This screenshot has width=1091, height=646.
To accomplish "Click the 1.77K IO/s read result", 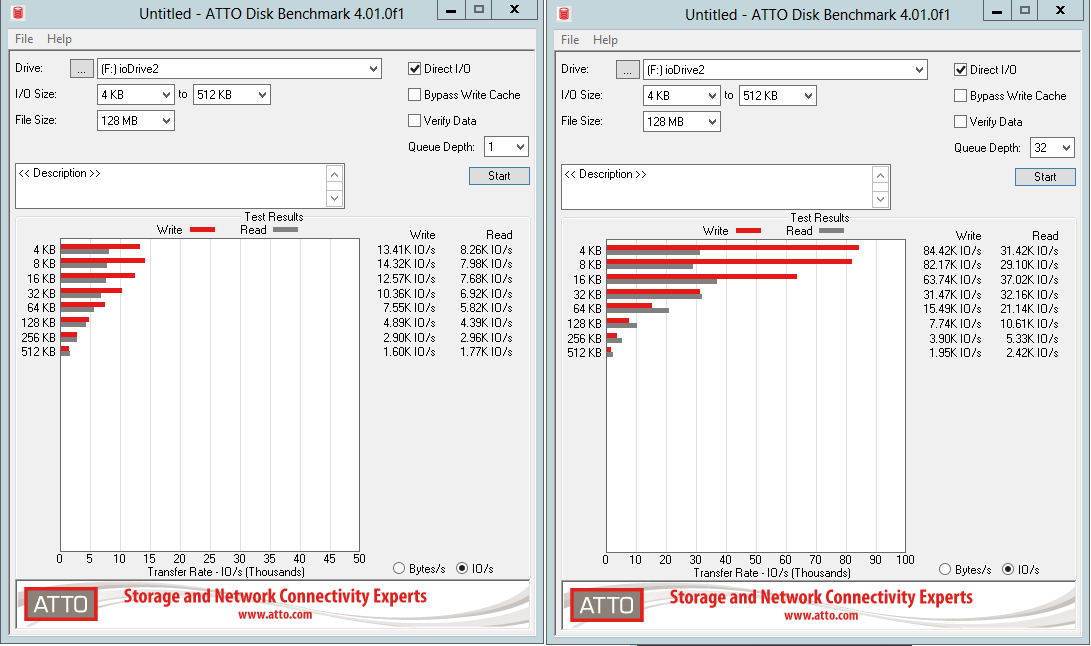I will [x=486, y=352].
